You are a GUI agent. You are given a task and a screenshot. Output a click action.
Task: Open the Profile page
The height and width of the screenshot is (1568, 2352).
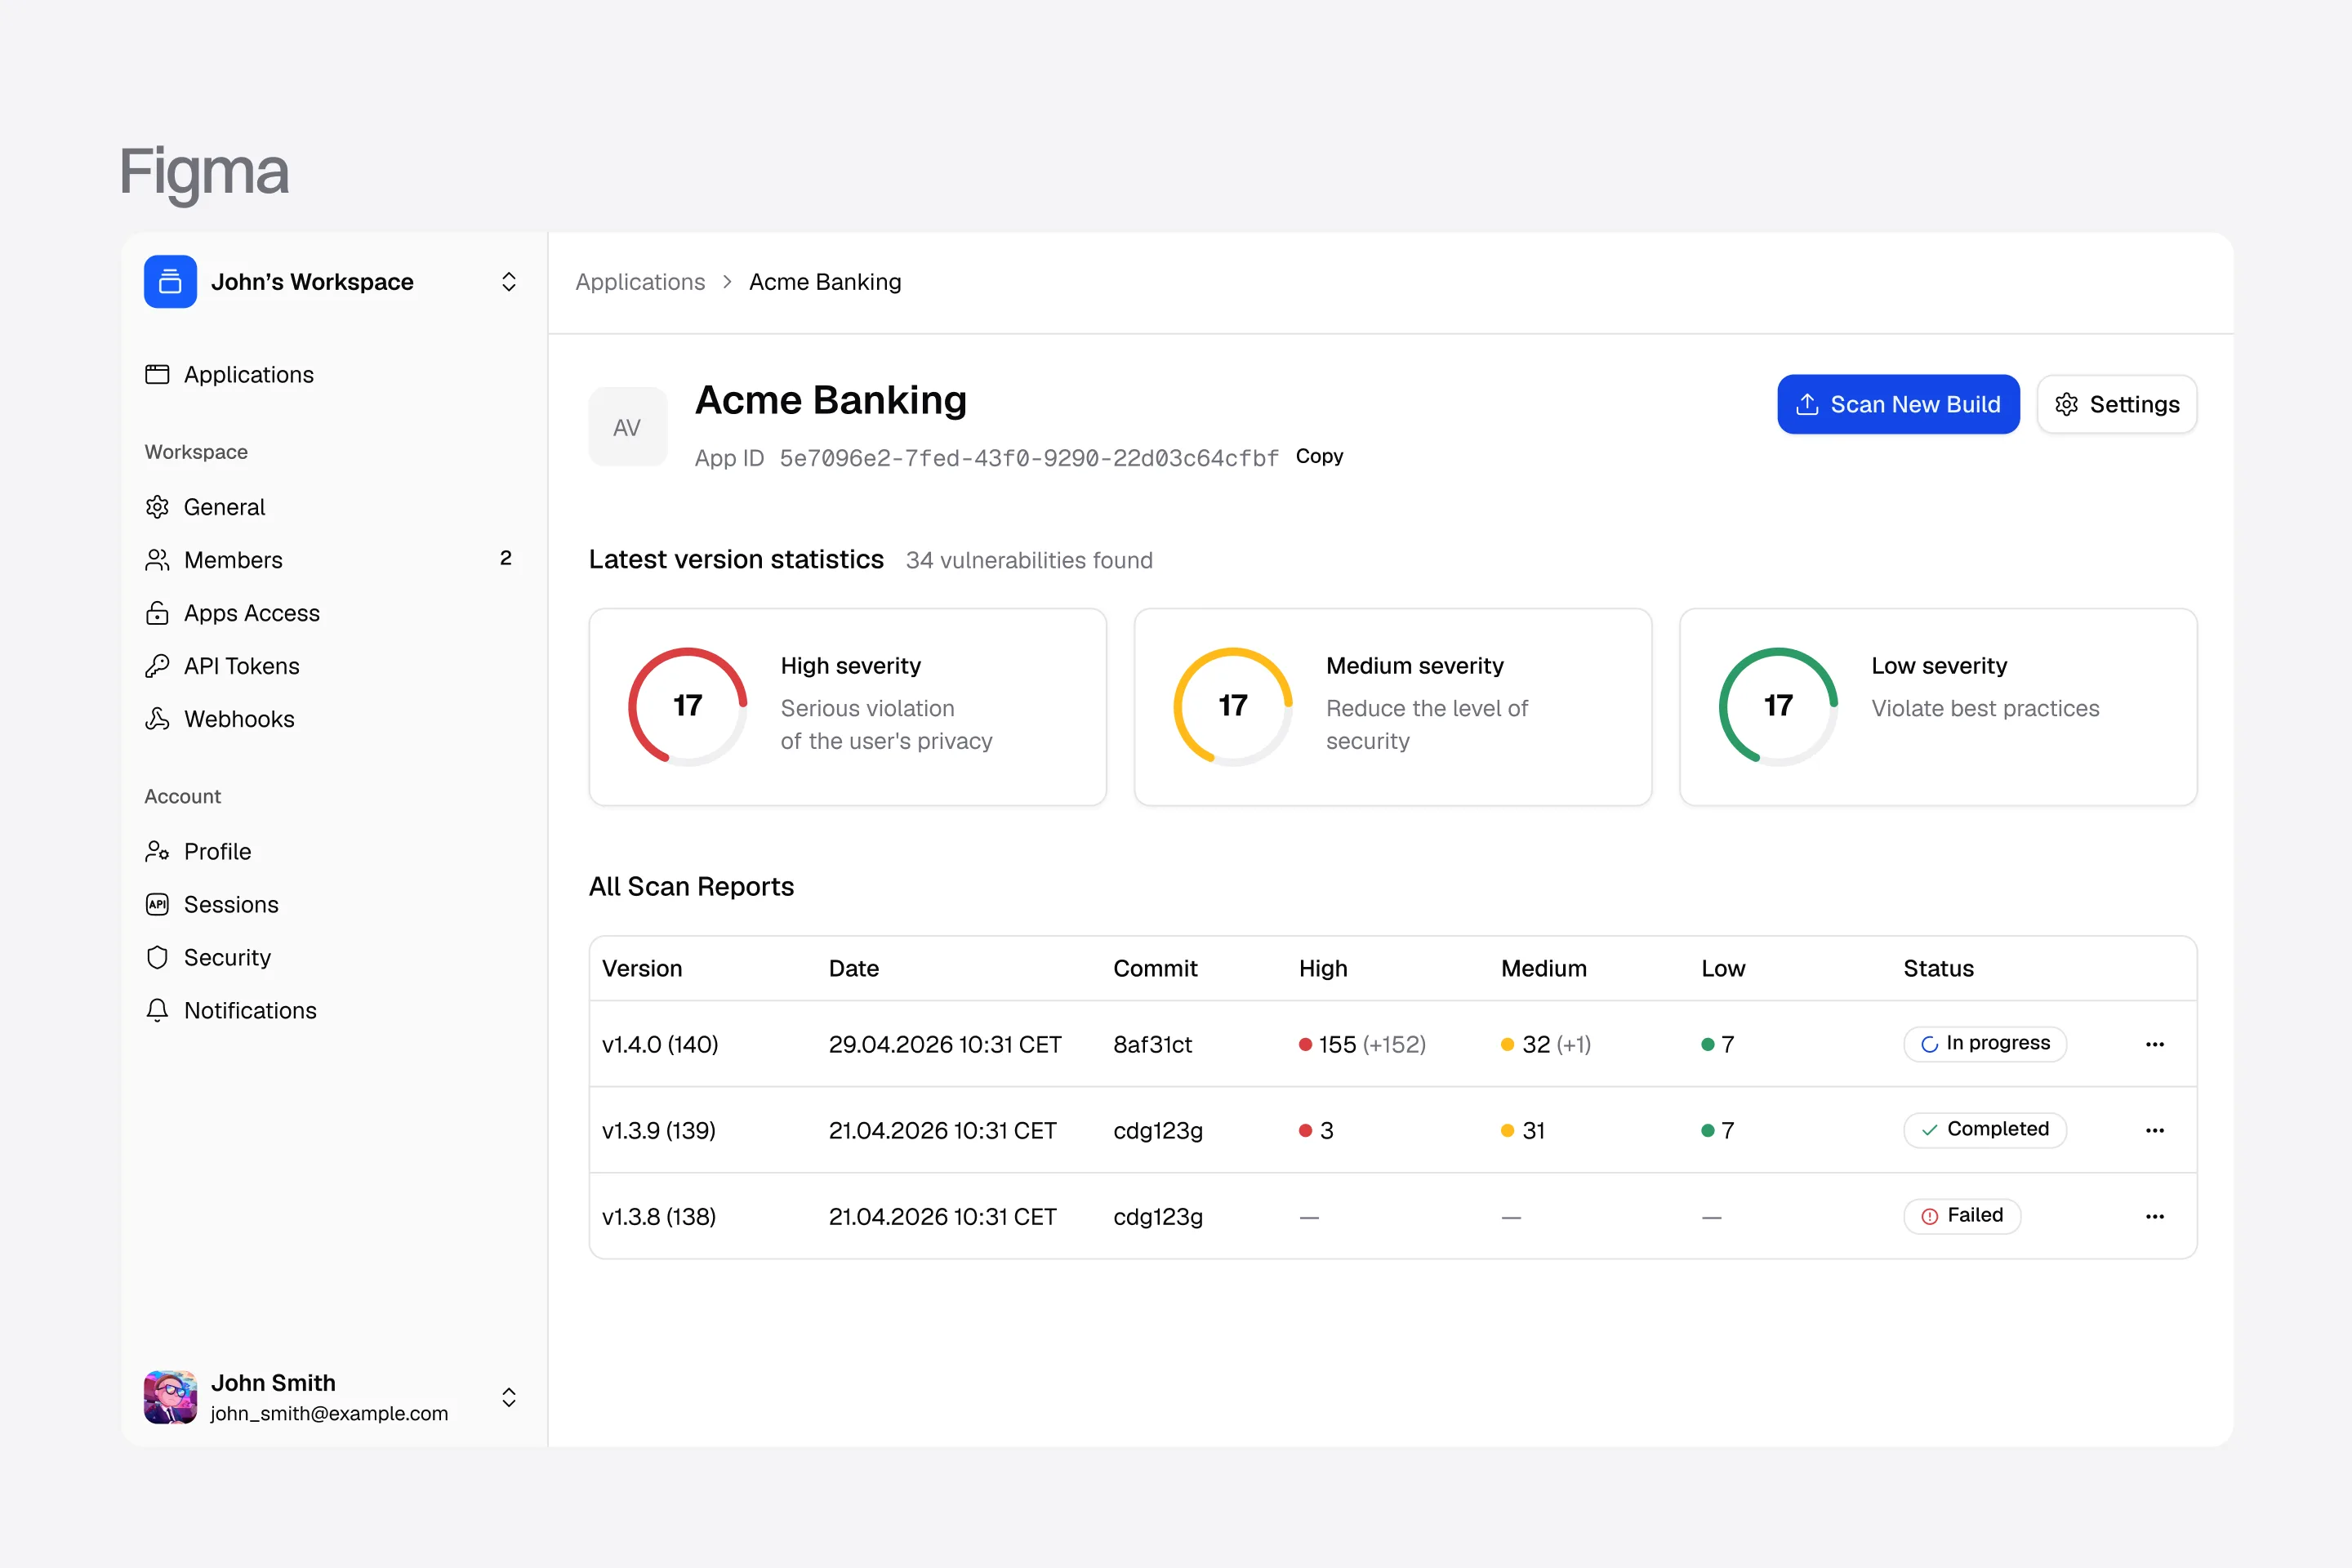tap(217, 851)
